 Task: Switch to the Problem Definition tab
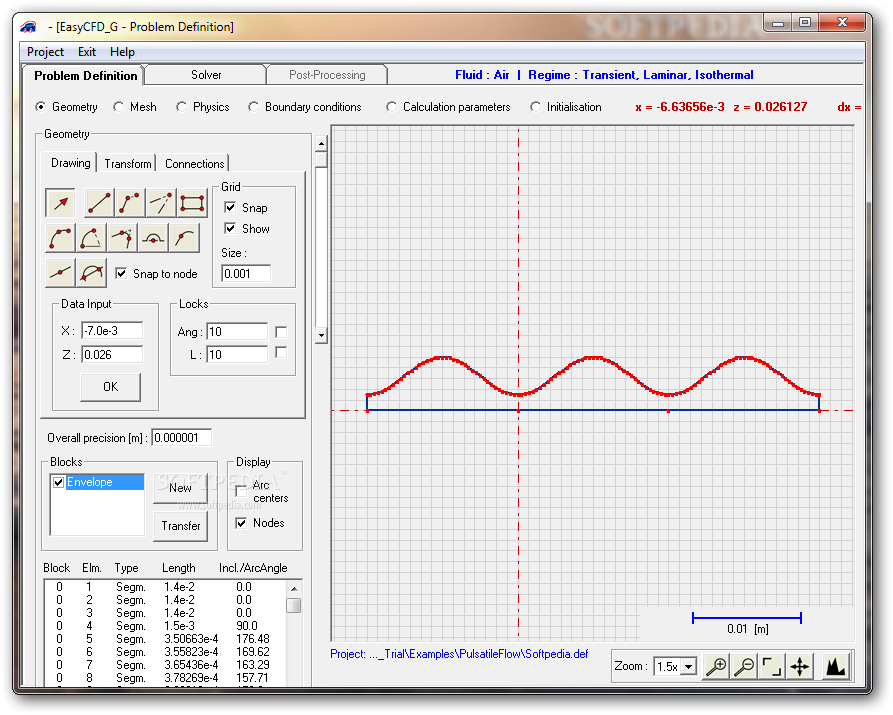[x=85, y=76]
